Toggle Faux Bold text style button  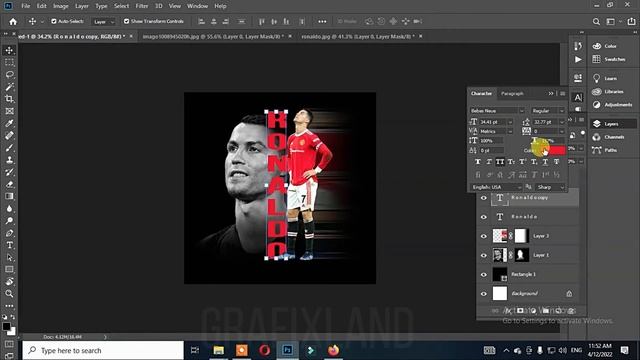tap(478, 162)
